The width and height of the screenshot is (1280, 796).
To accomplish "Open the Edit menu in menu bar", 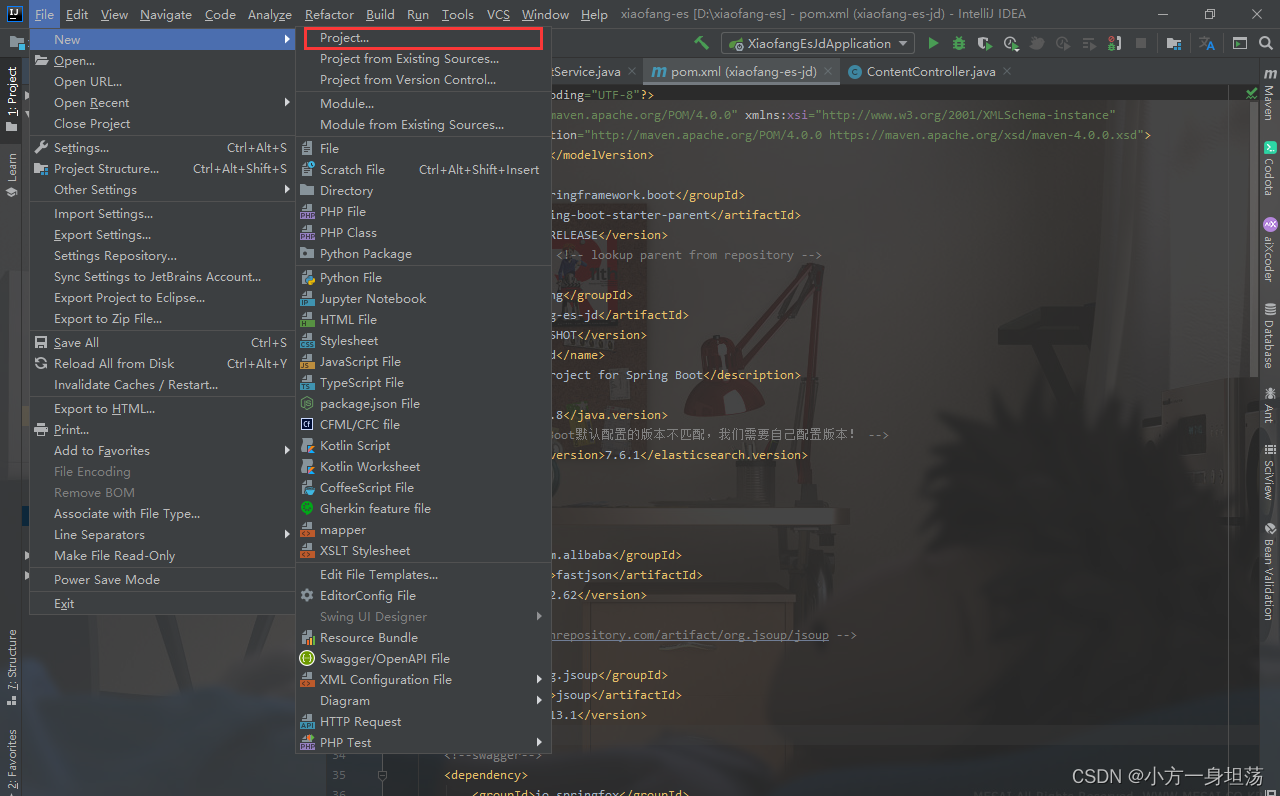I will pyautogui.click(x=77, y=14).
